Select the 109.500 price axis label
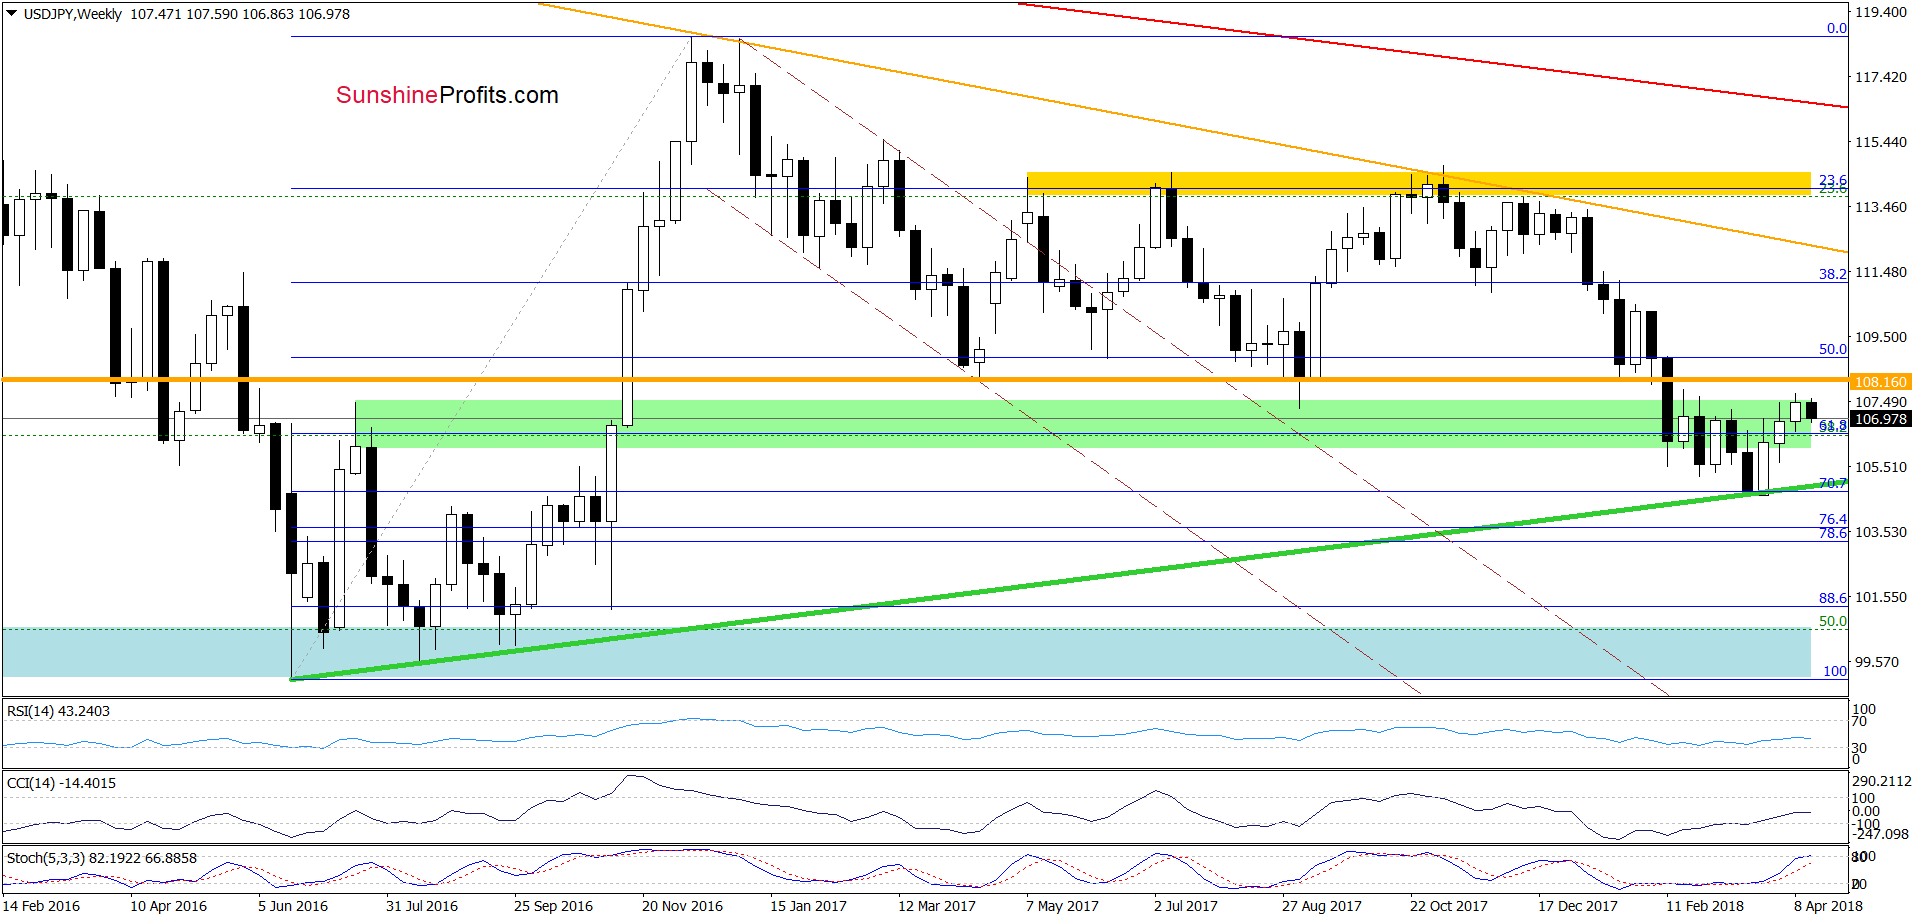The image size is (1916, 920). 1880,337
